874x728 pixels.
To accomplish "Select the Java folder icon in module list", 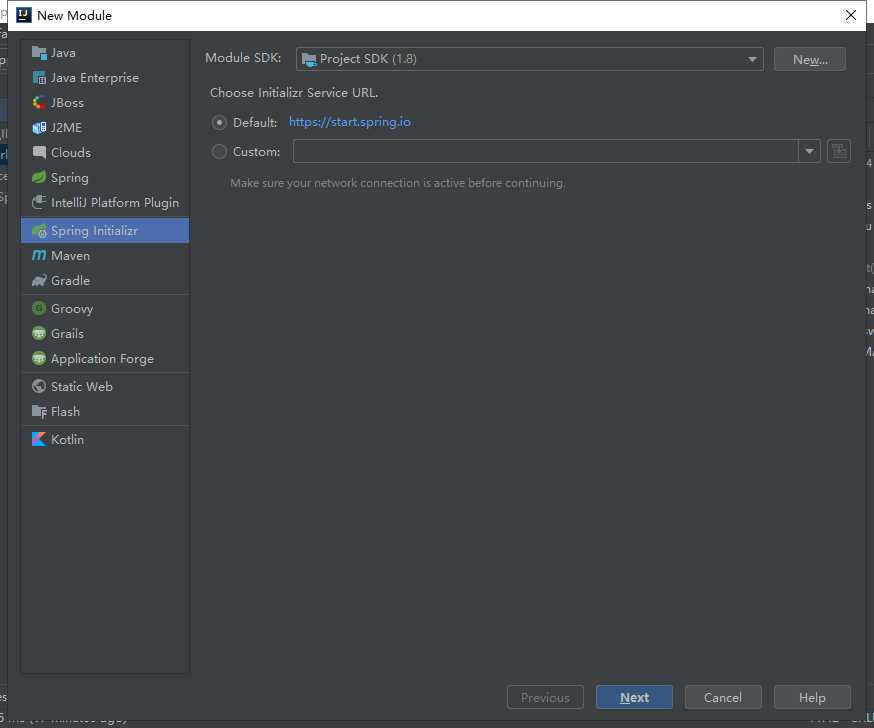I will pos(39,53).
